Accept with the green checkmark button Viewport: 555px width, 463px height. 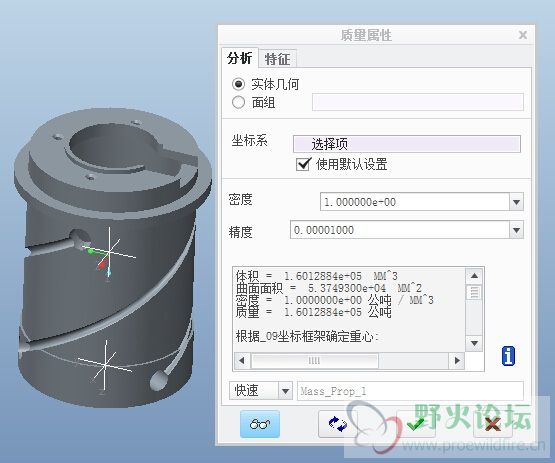point(416,424)
